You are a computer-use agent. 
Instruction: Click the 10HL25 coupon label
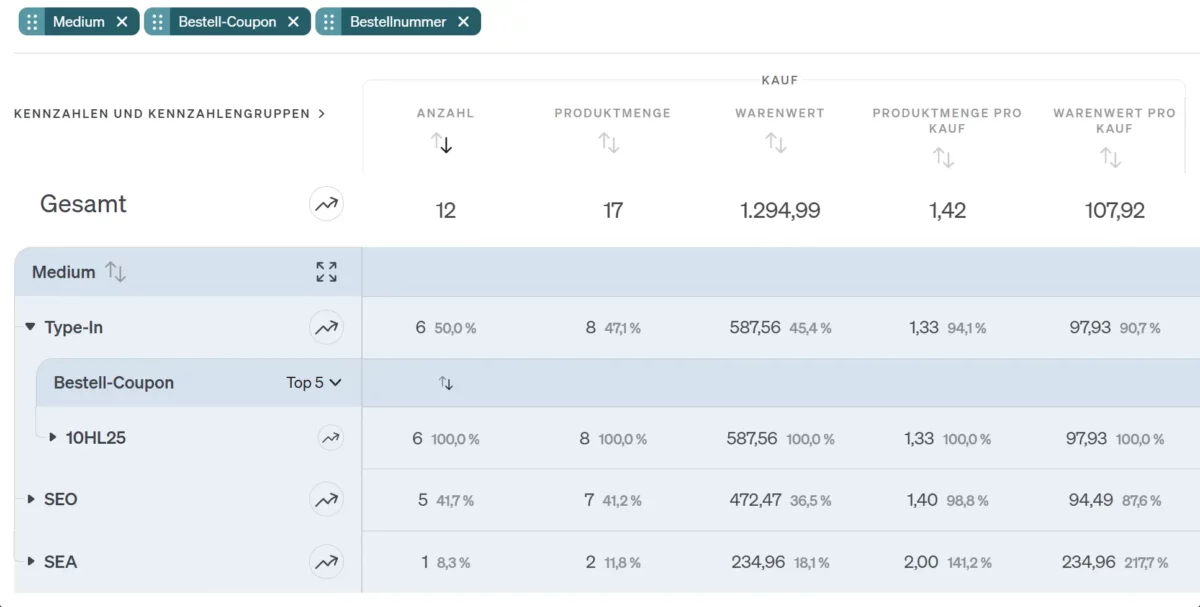(x=96, y=437)
